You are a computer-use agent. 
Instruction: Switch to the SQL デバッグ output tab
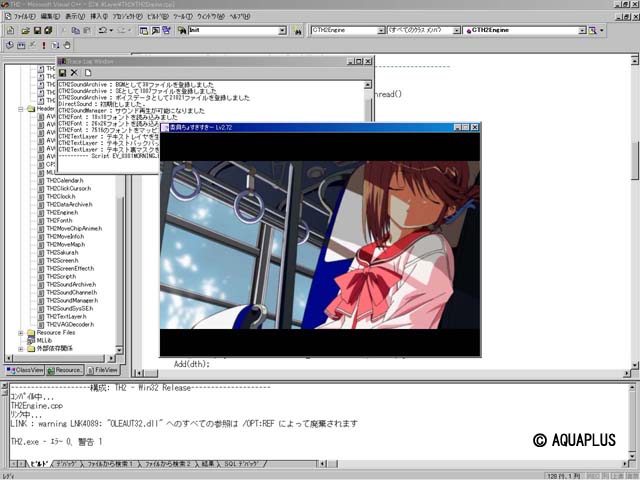tap(242, 464)
